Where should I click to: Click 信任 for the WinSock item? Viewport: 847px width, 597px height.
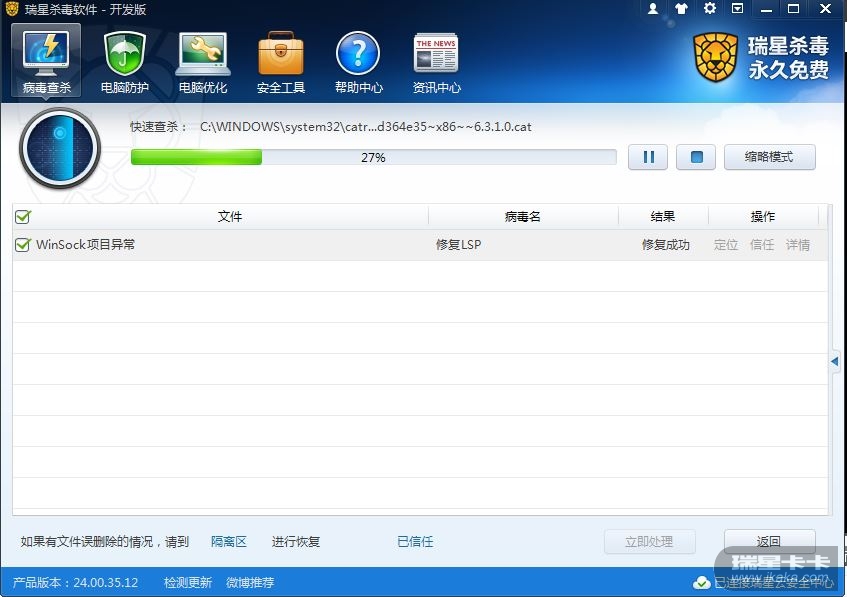click(x=762, y=245)
